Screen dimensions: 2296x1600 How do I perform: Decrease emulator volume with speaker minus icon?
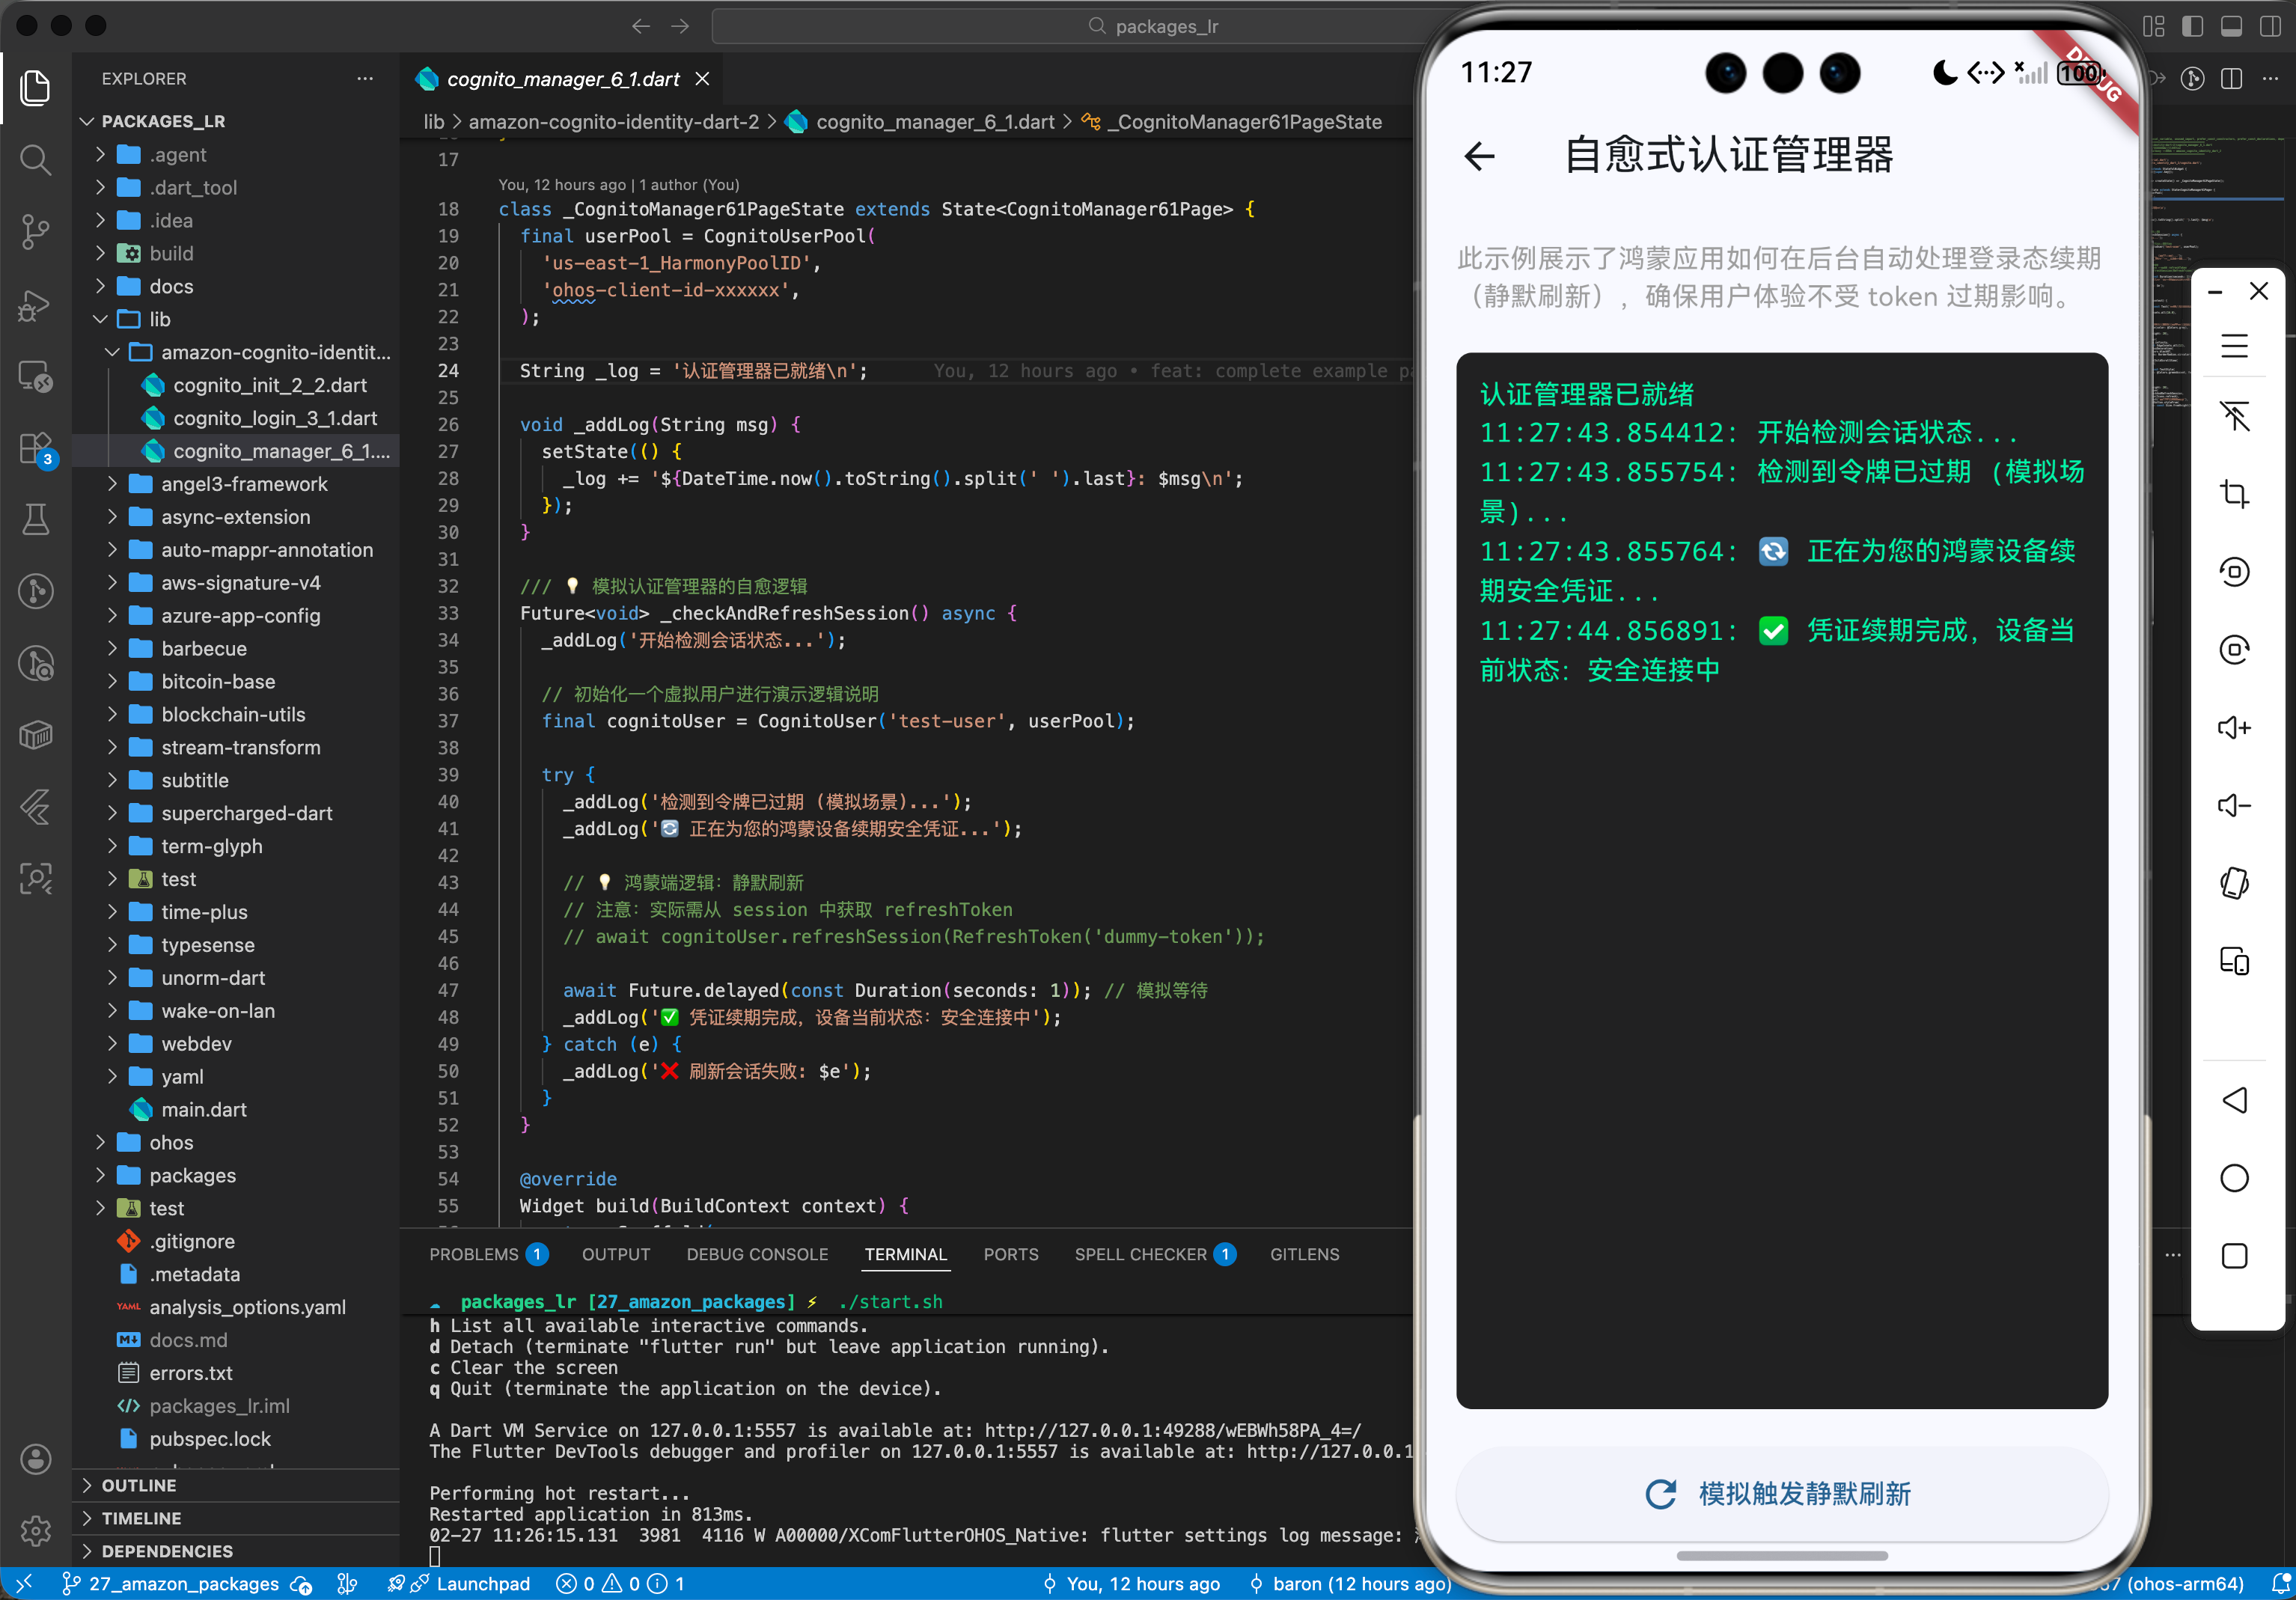pos(2234,805)
